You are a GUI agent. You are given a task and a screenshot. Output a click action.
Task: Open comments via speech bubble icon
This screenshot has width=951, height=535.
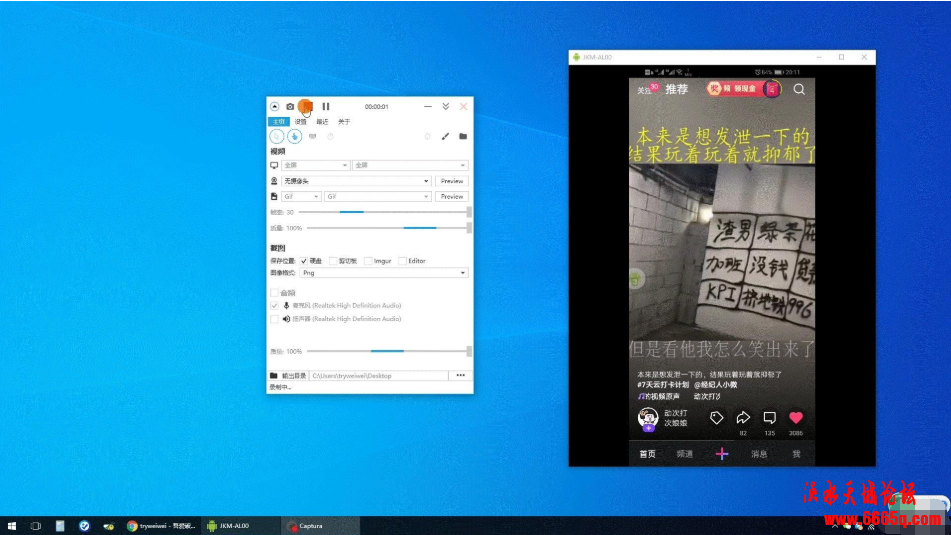coord(770,417)
